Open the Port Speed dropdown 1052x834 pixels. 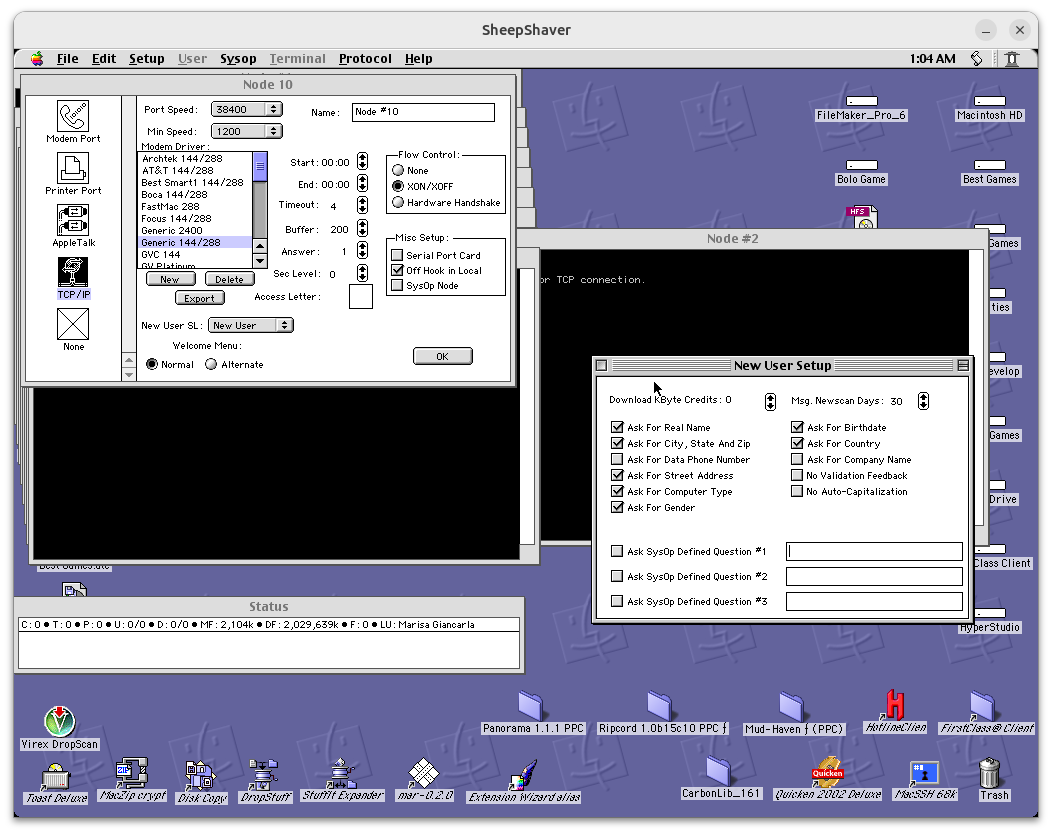[246, 109]
